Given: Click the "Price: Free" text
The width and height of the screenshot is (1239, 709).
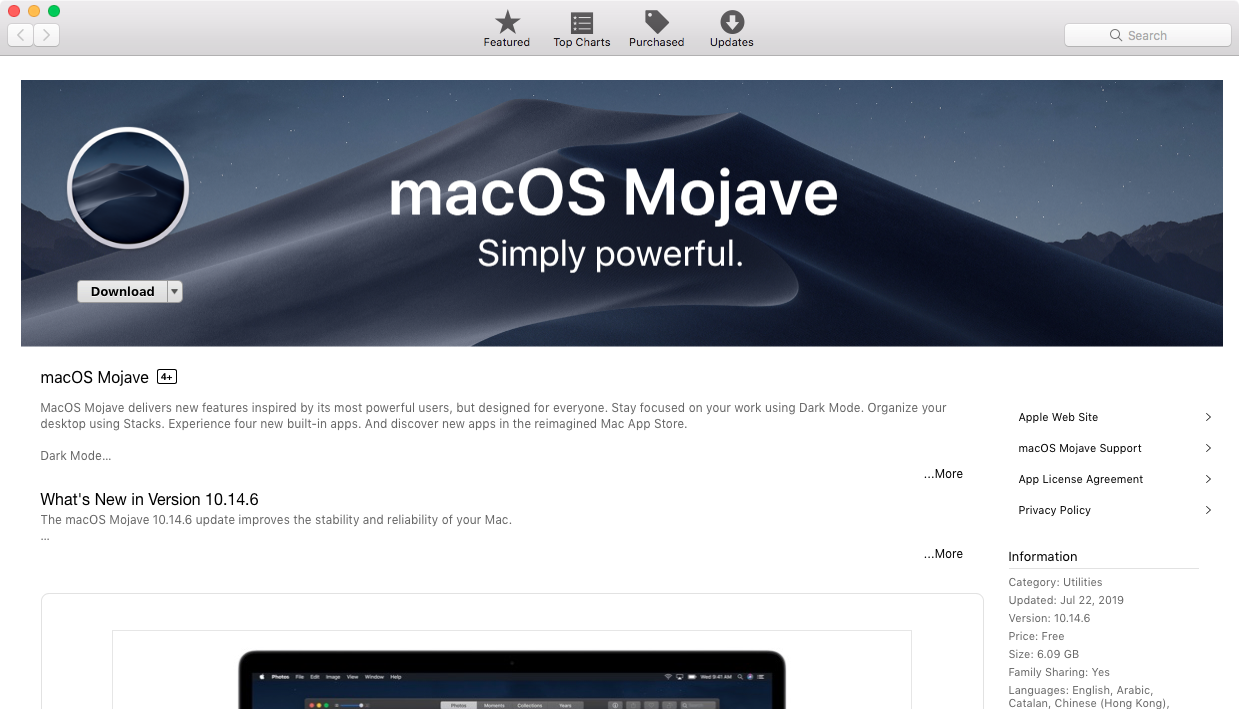Looking at the screenshot, I should point(1036,636).
